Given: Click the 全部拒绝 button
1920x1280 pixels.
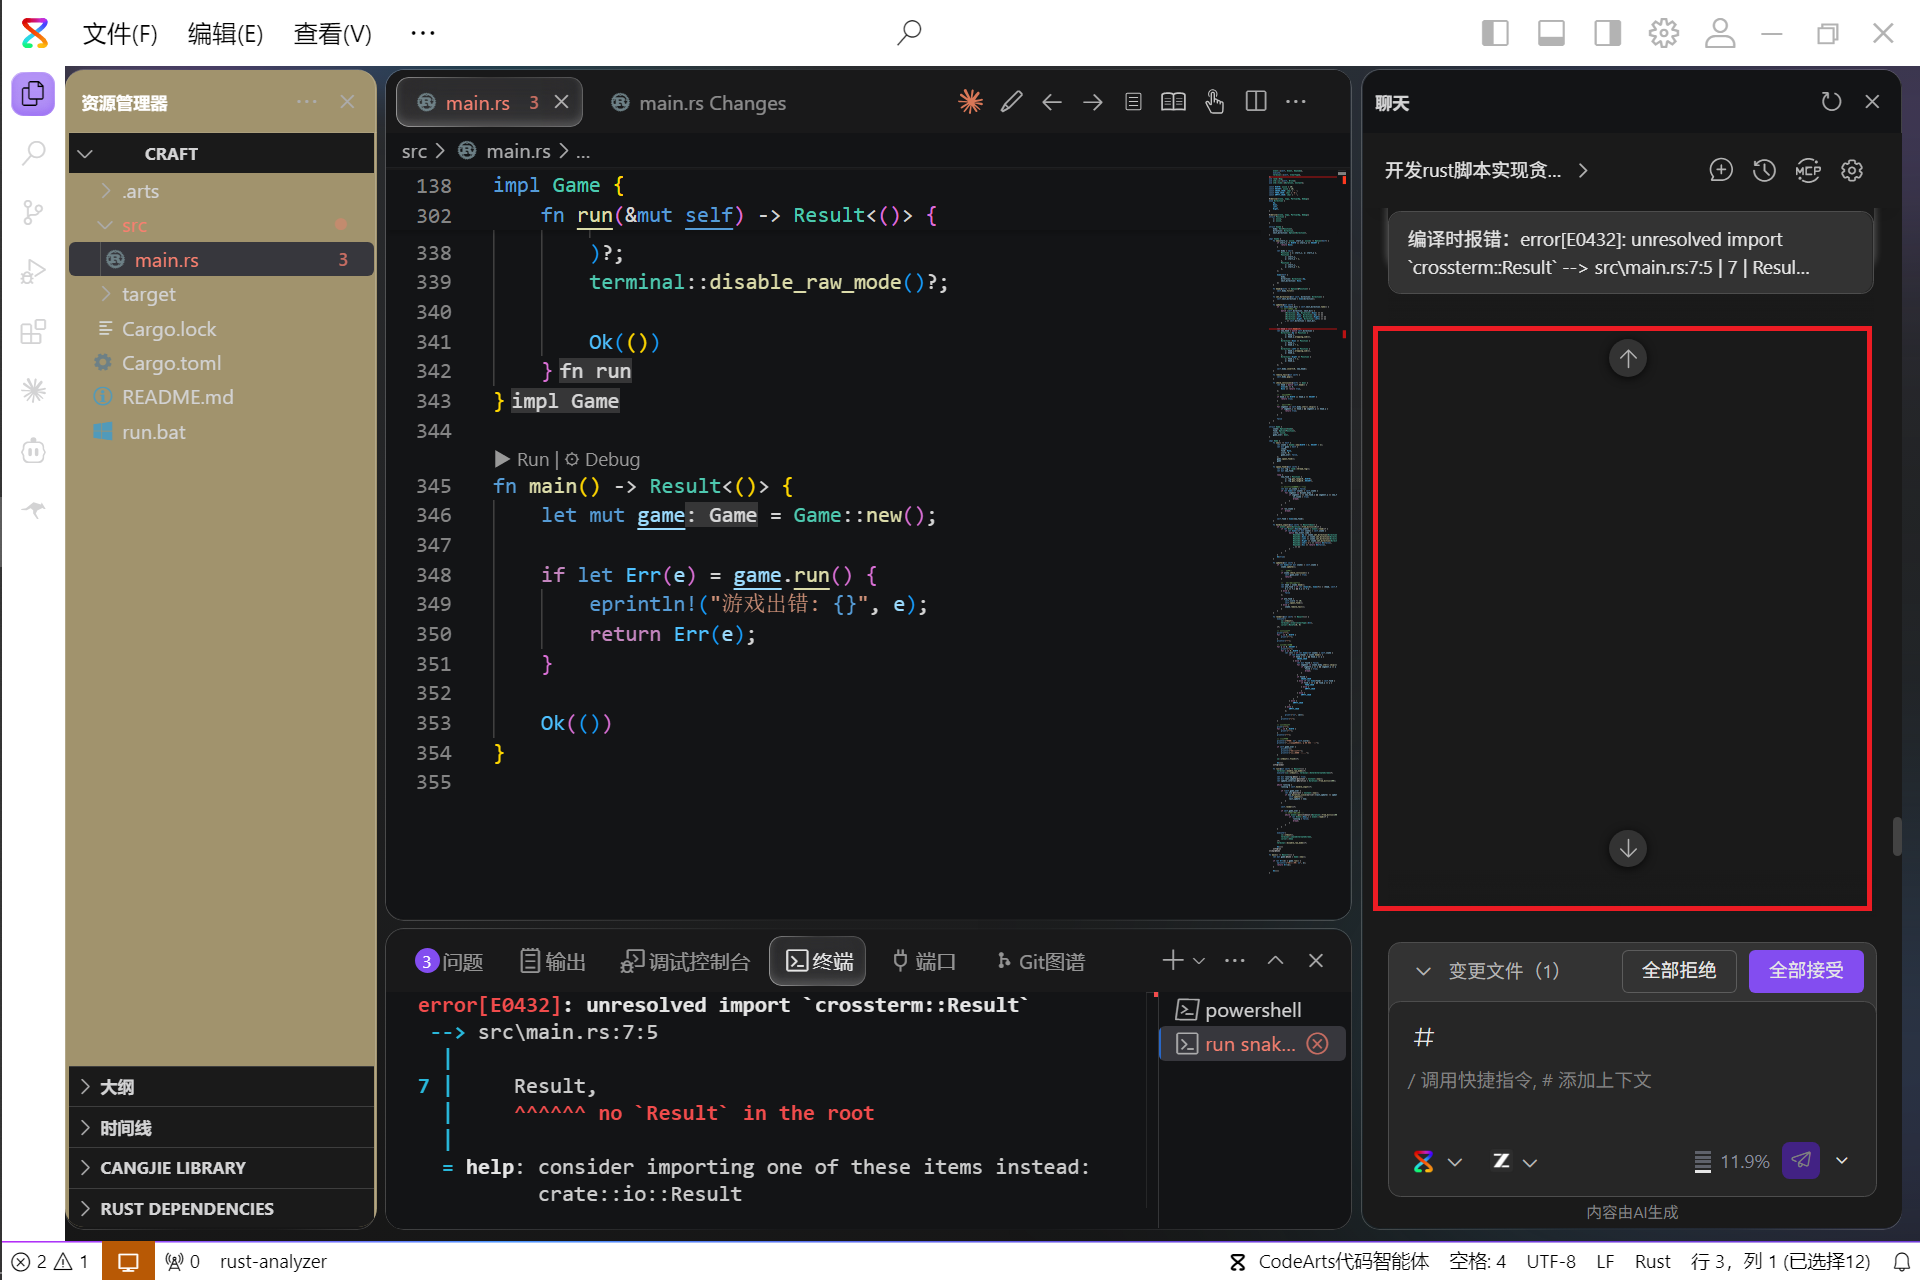Looking at the screenshot, I should point(1679,971).
